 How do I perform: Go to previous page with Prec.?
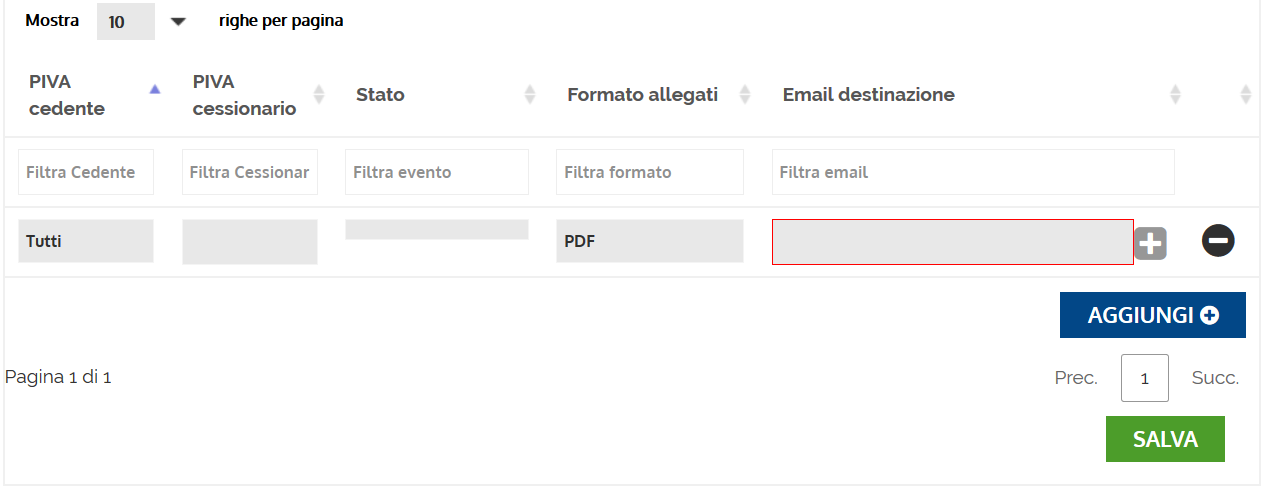(1076, 378)
